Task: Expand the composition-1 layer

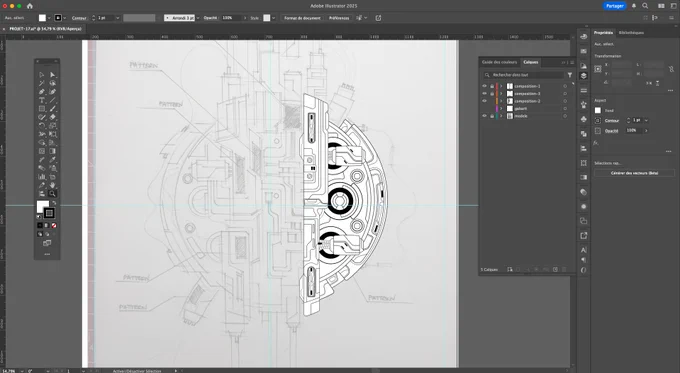Action: (x=501, y=86)
